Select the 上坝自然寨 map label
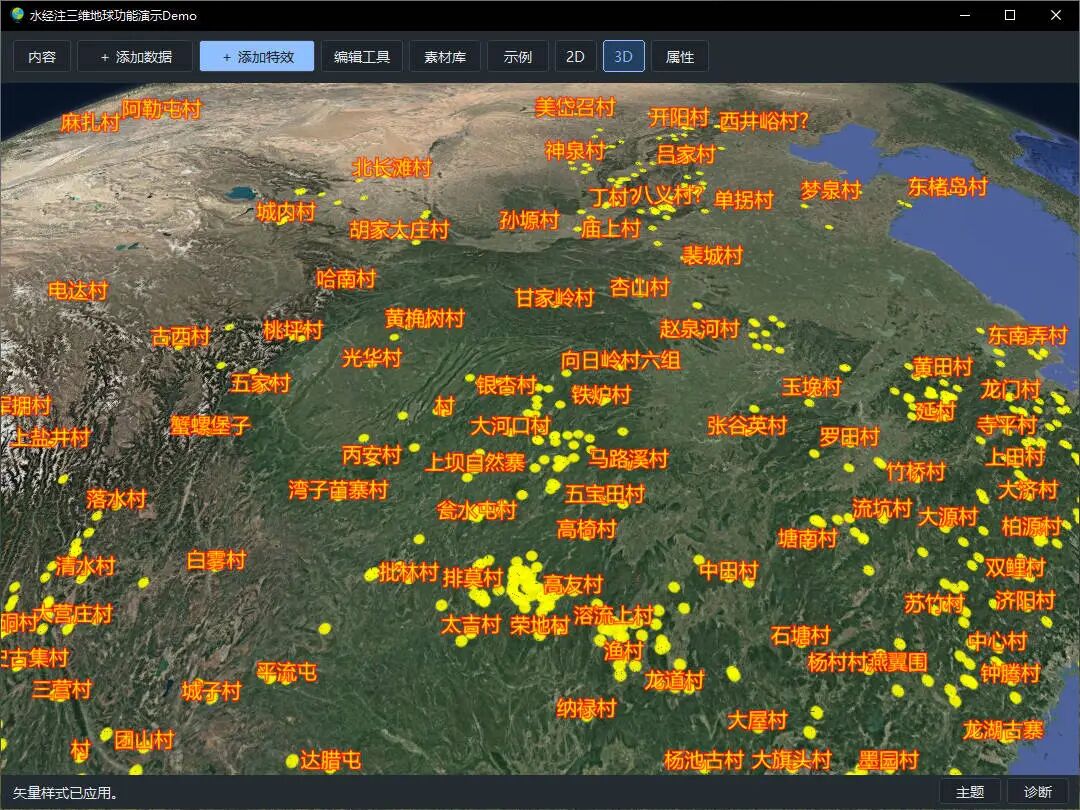1080x810 pixels. pos(475,461)
